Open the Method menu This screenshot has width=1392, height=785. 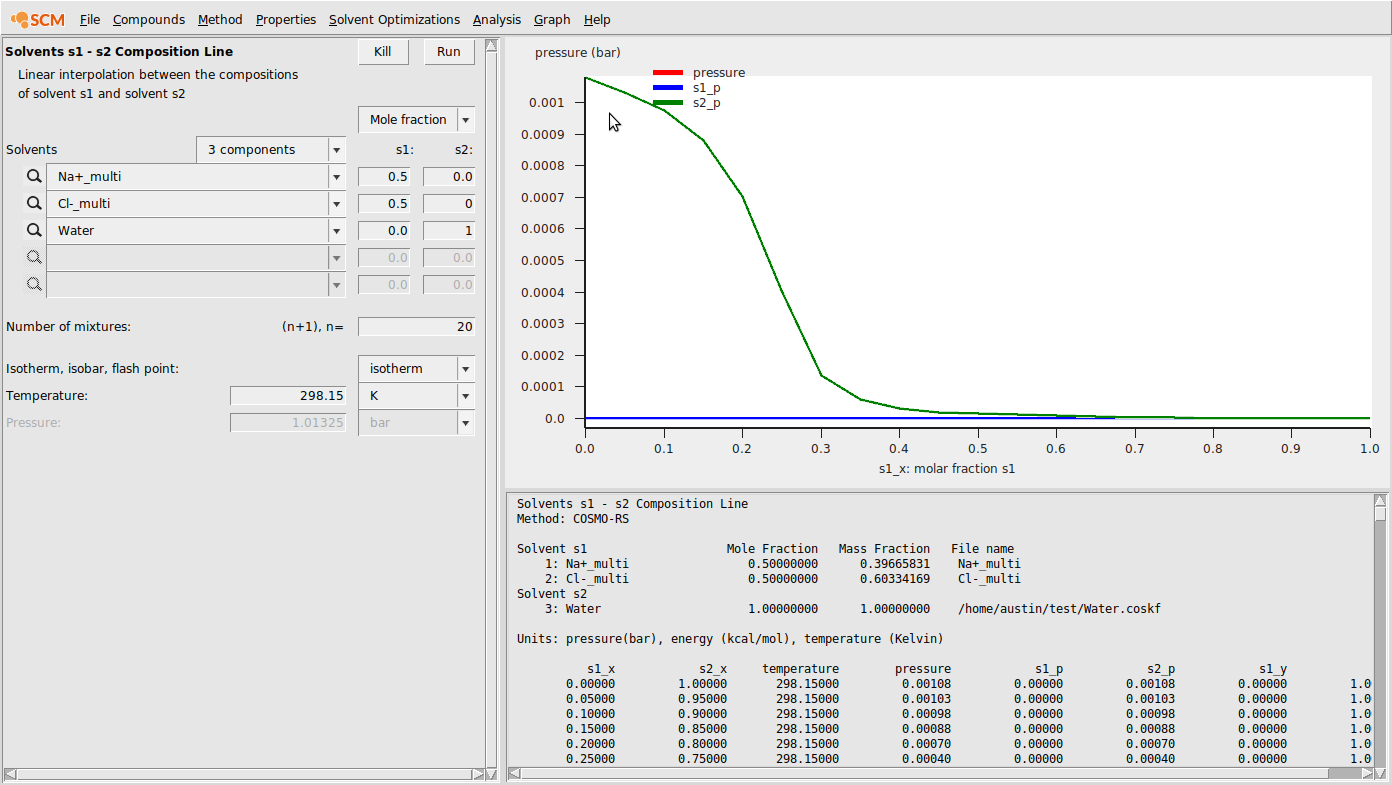pyautogui.click(x=220, y=19)
